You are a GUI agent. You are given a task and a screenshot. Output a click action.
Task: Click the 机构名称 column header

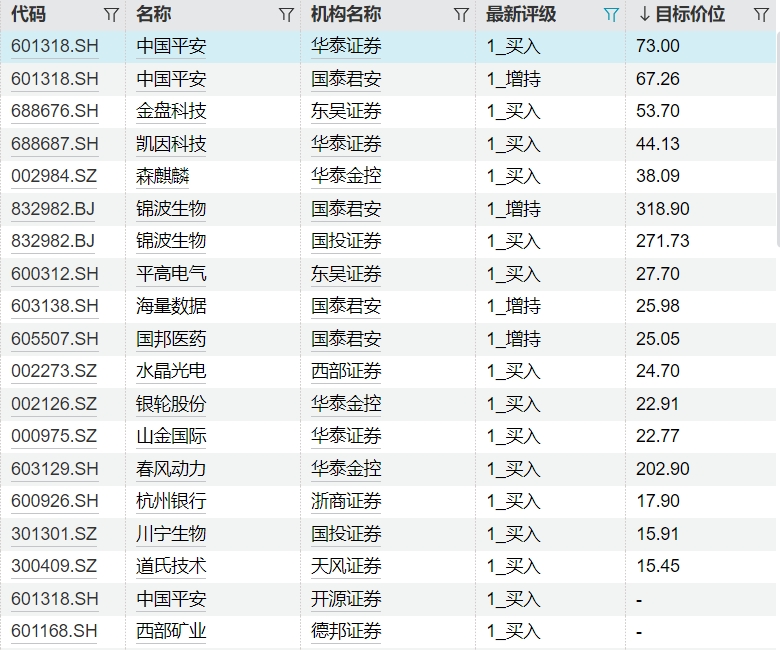346,15
